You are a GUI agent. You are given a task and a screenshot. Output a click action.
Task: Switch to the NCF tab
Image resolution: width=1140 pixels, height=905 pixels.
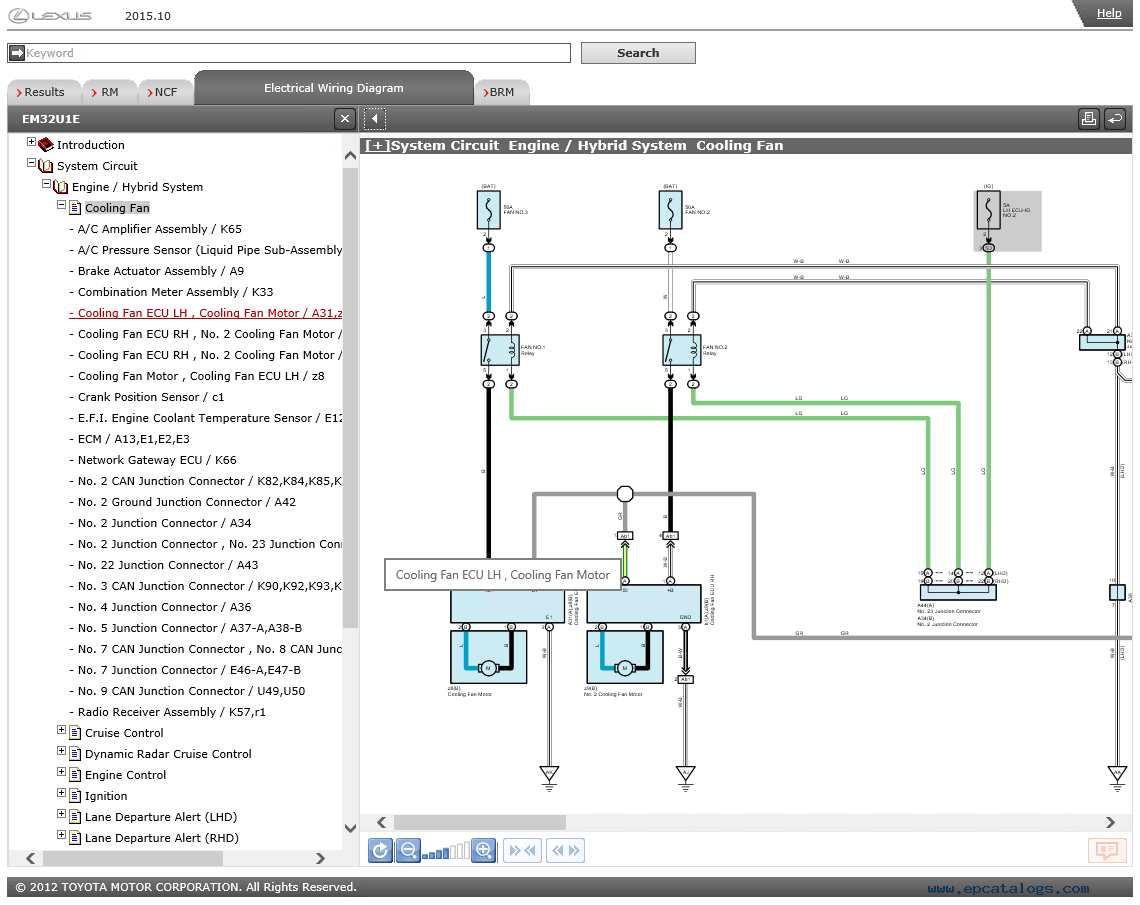(164, 92)
